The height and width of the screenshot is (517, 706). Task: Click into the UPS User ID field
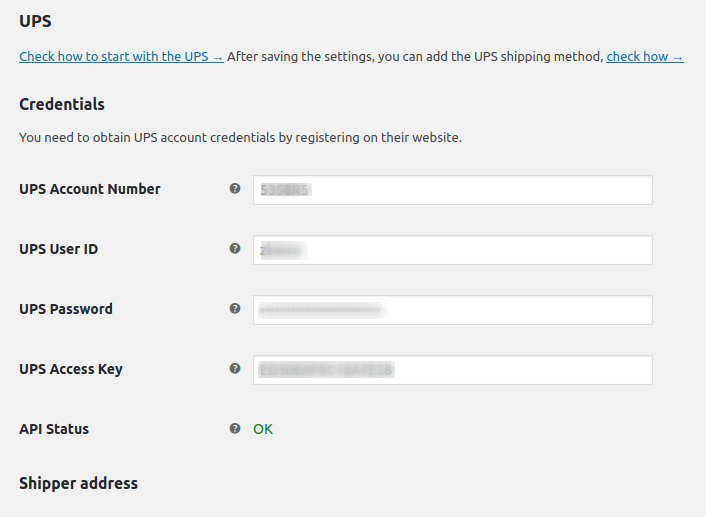(x=453, y=250)
